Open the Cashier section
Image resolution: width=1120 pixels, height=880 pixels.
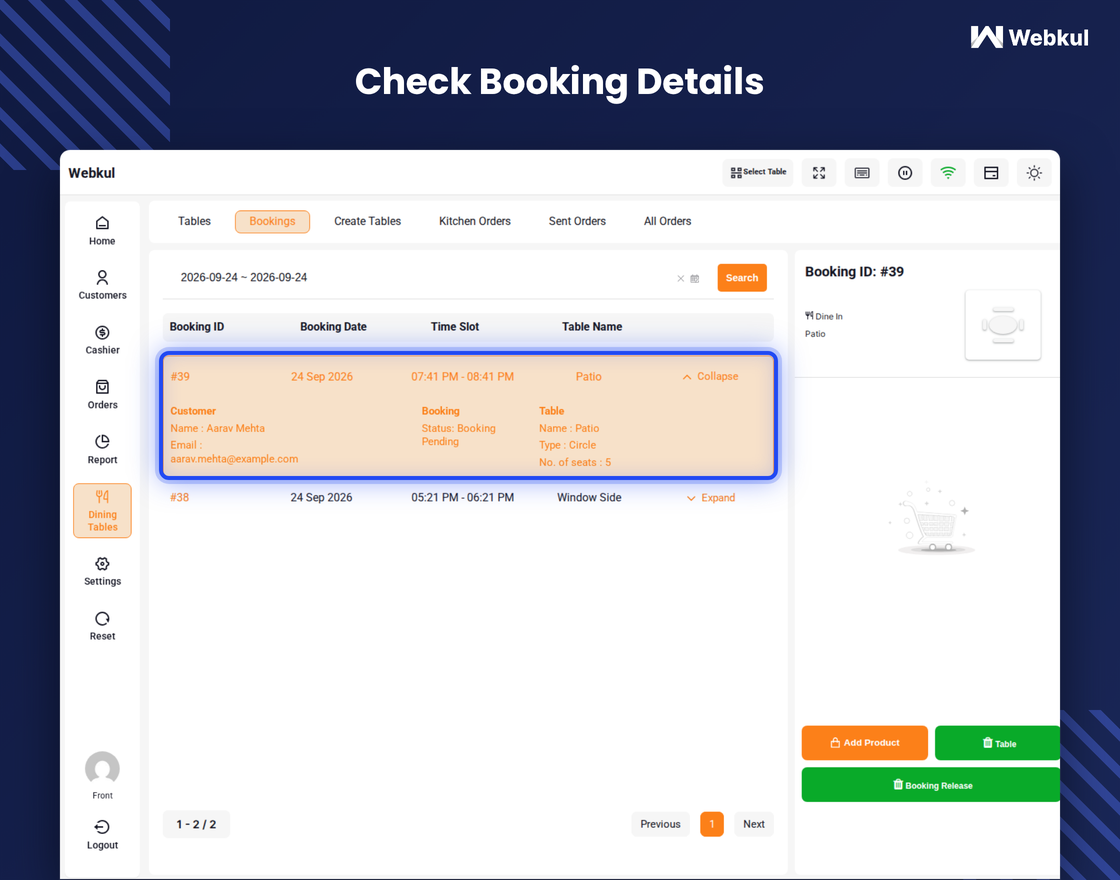pos(102,340)
